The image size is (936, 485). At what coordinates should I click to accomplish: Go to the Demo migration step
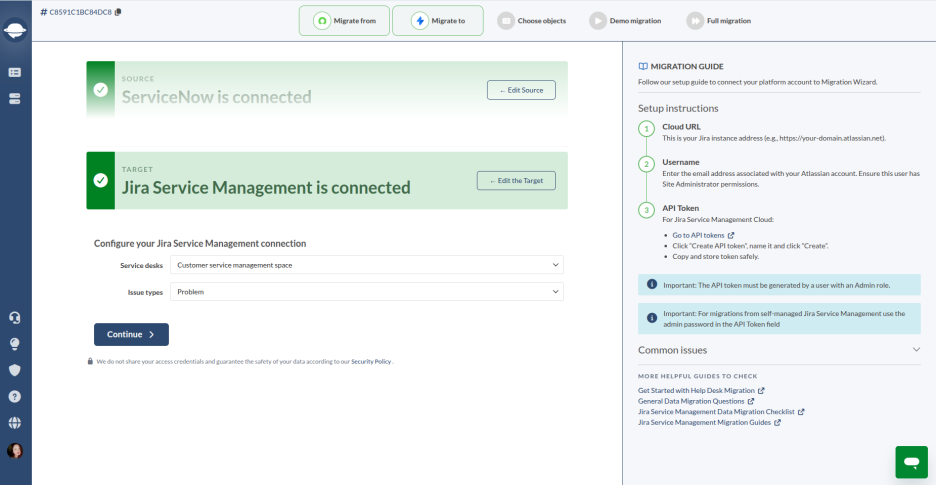click(x=625, y=21)
